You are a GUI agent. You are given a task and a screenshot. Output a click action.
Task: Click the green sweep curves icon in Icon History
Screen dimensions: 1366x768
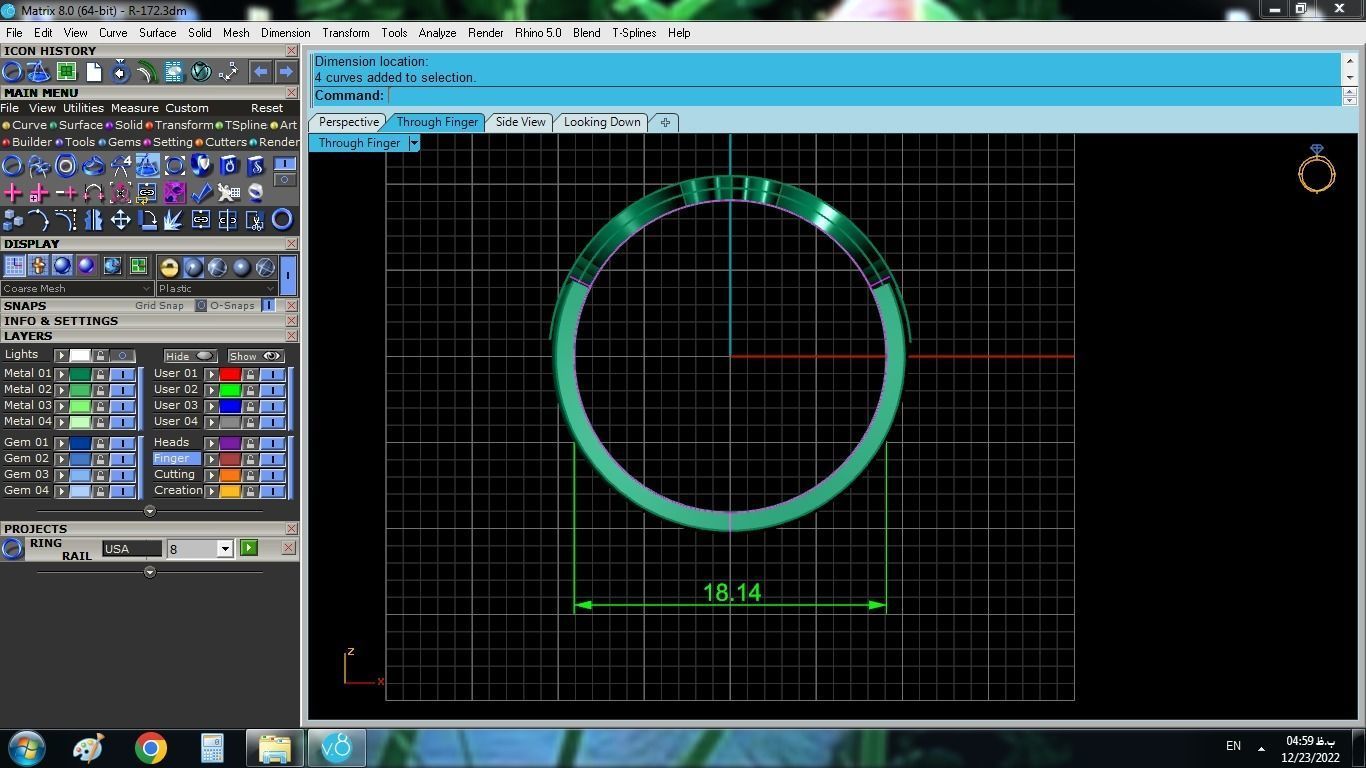tap(147, 72)
